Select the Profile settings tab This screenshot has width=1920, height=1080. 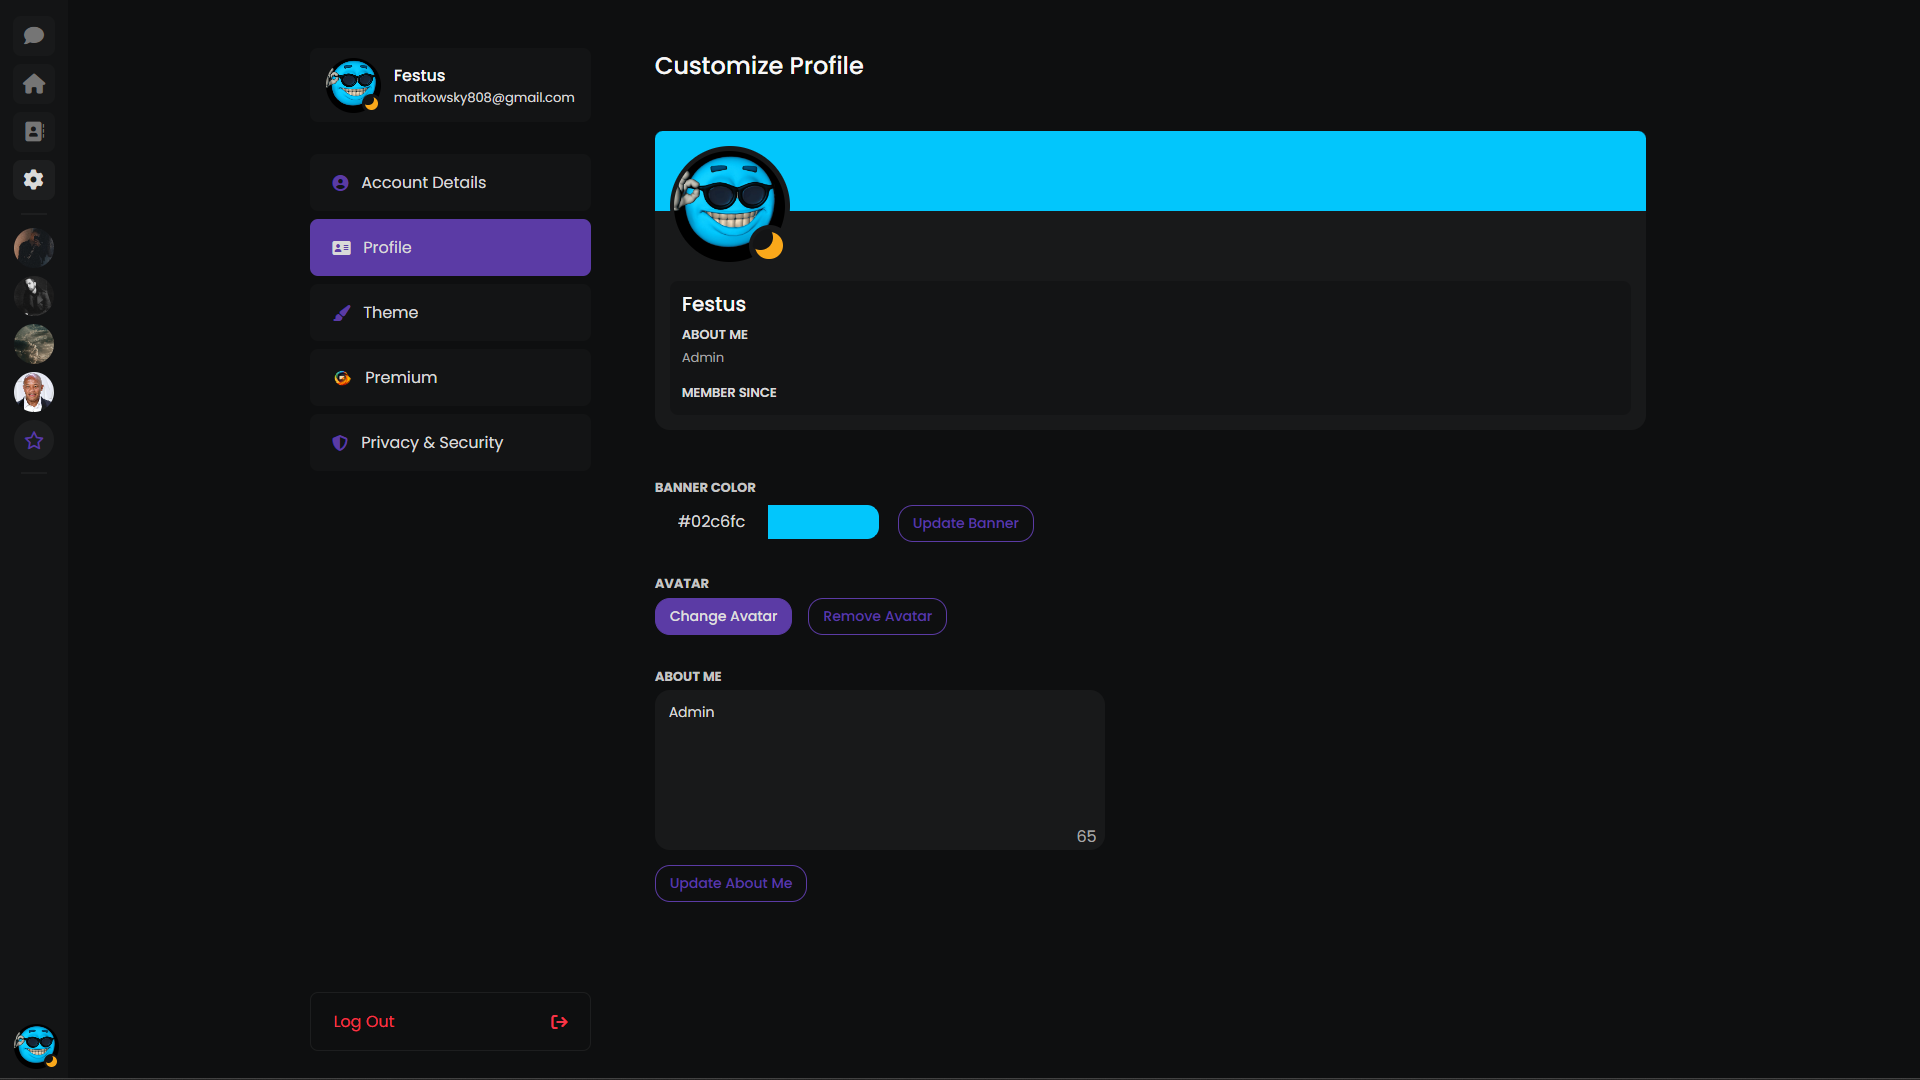[x=450, y=248]
